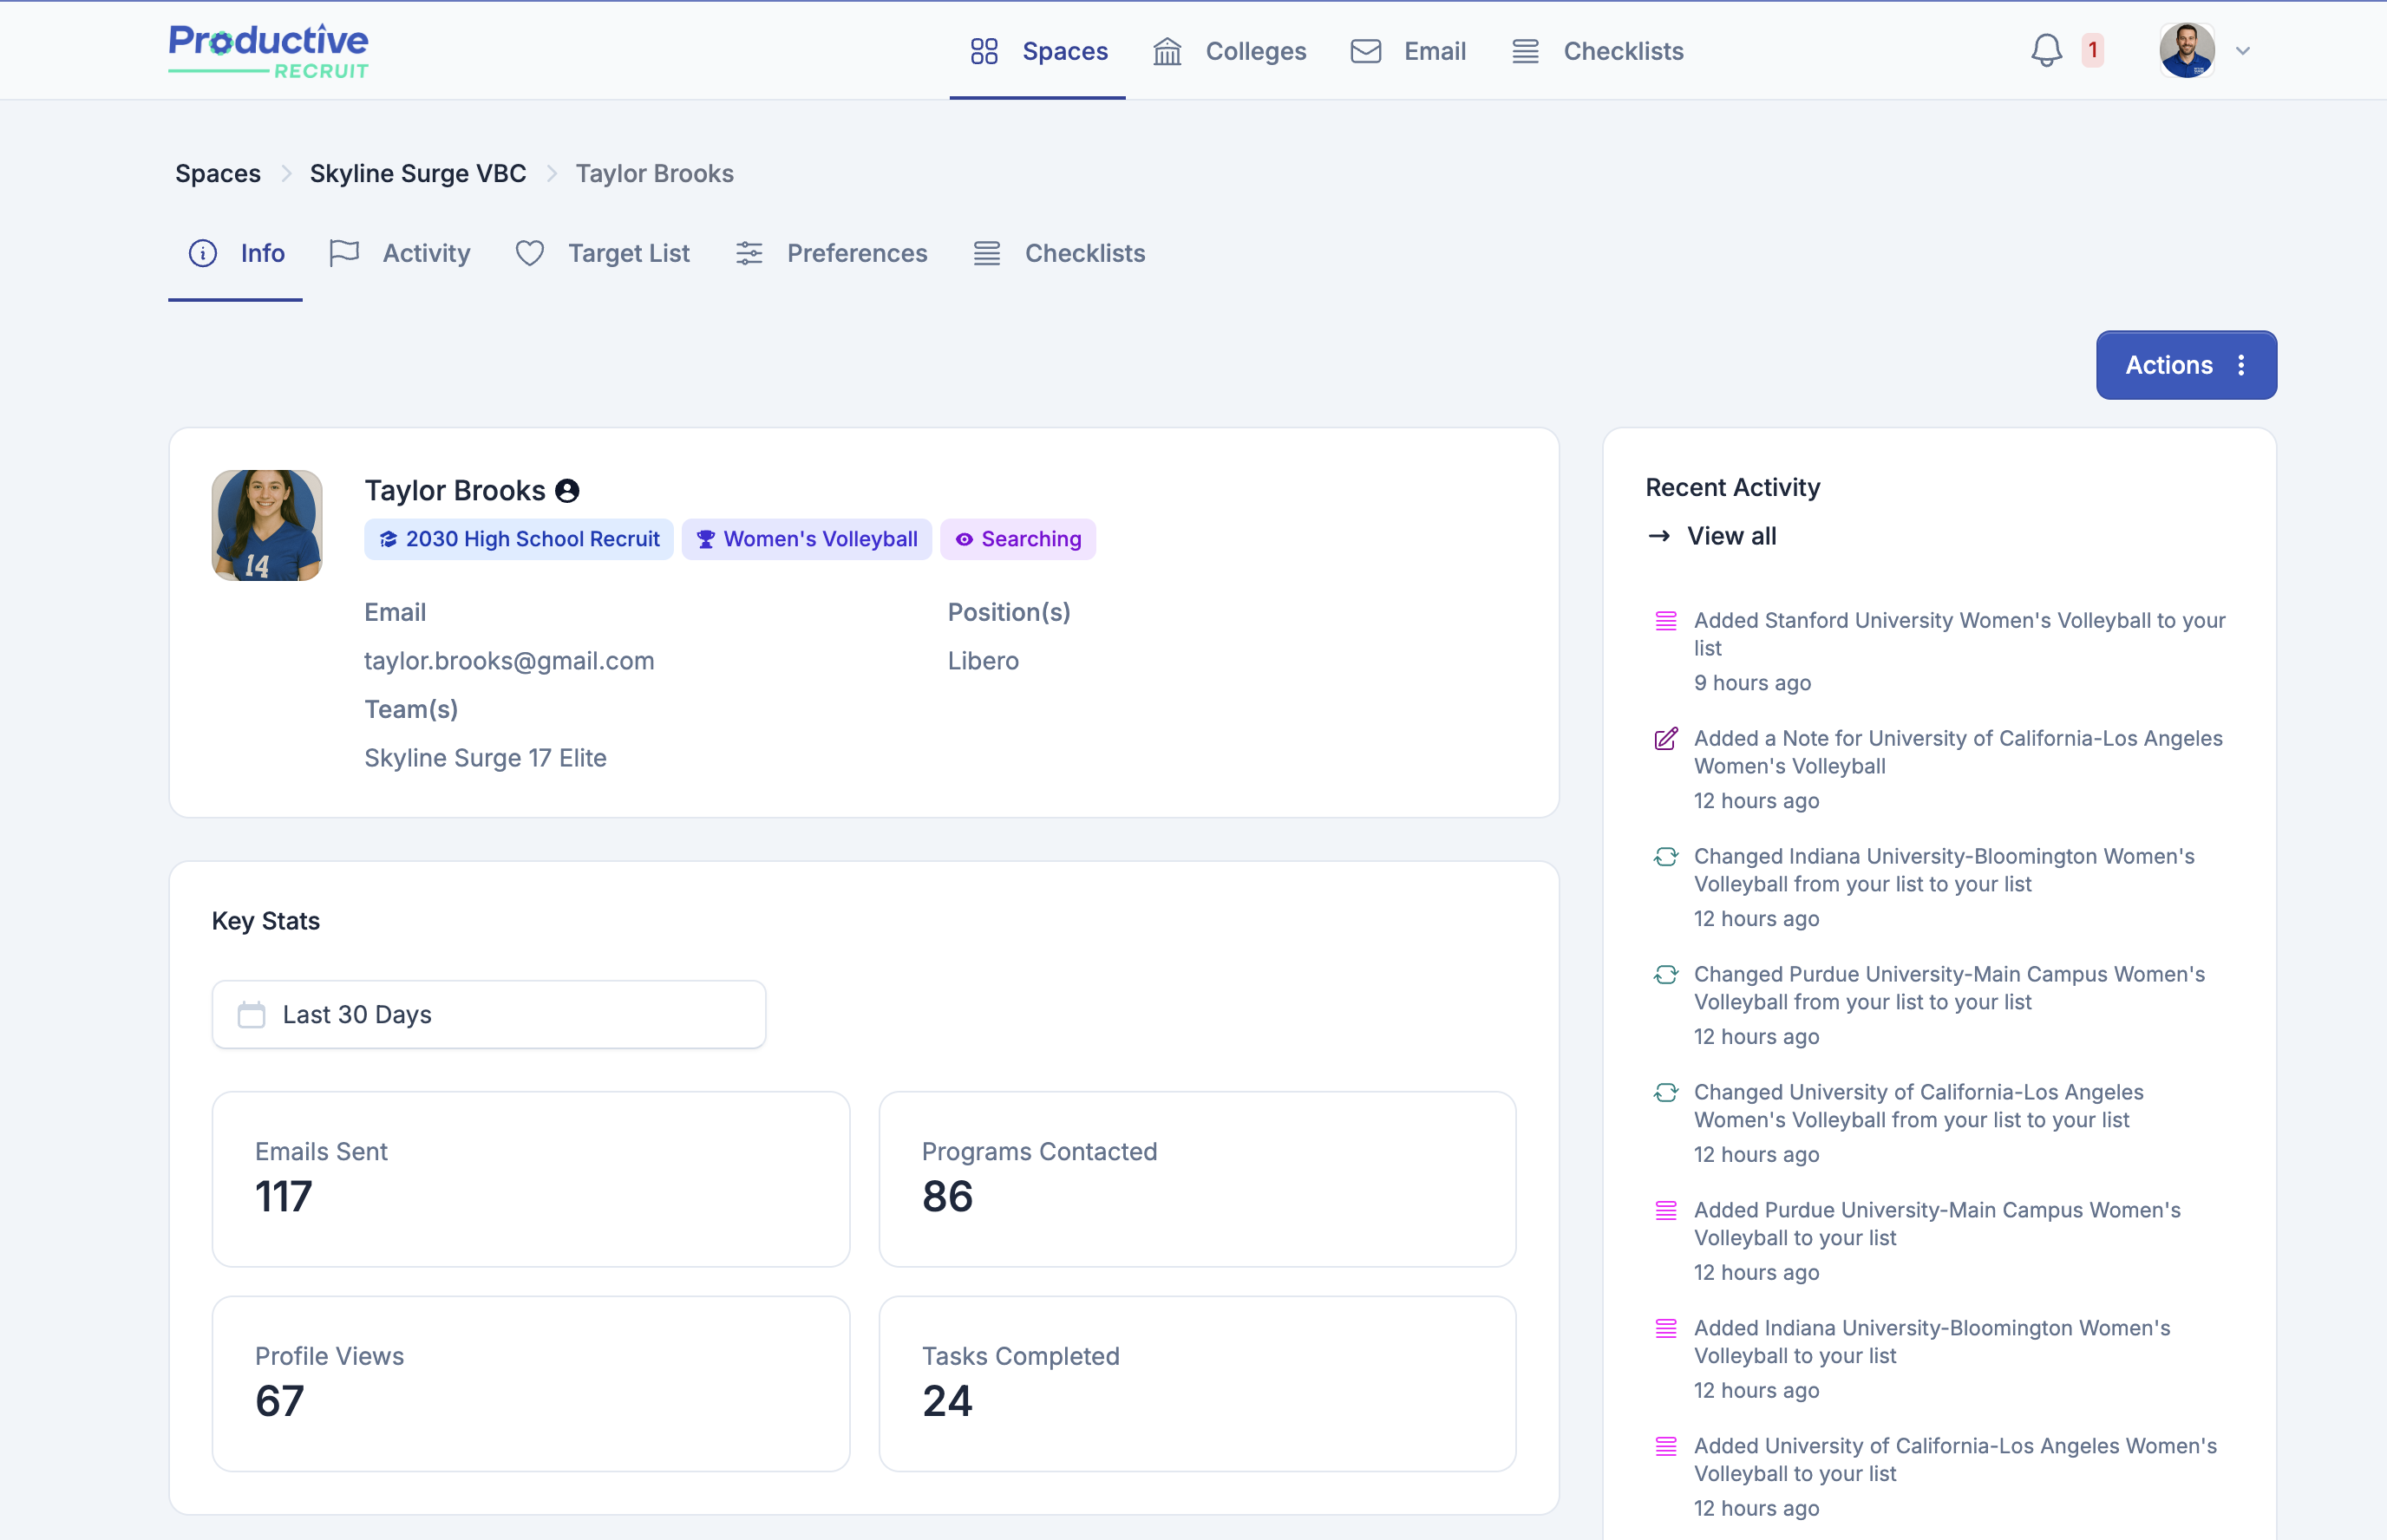Viewport: 2387px width, 1540px height.
Task: Click the Spaces grid icon in the navbar
Action: click(984, 51)
